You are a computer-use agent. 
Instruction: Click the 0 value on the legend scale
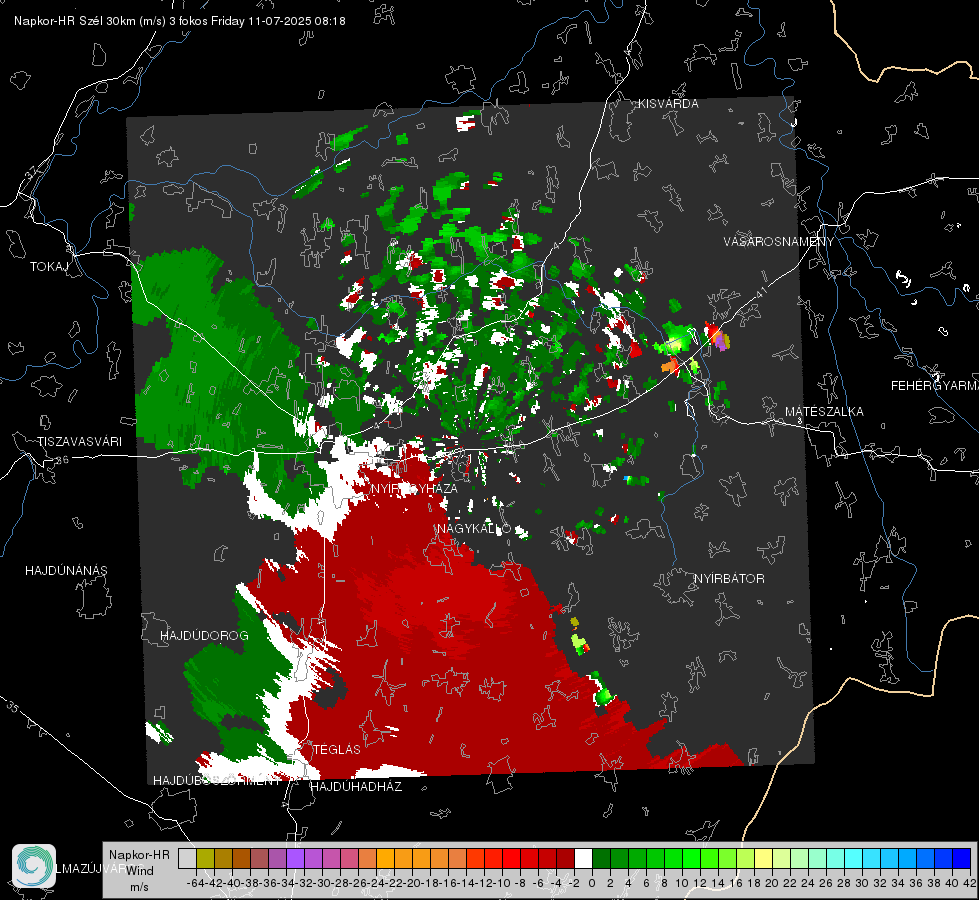pos(593,883)
